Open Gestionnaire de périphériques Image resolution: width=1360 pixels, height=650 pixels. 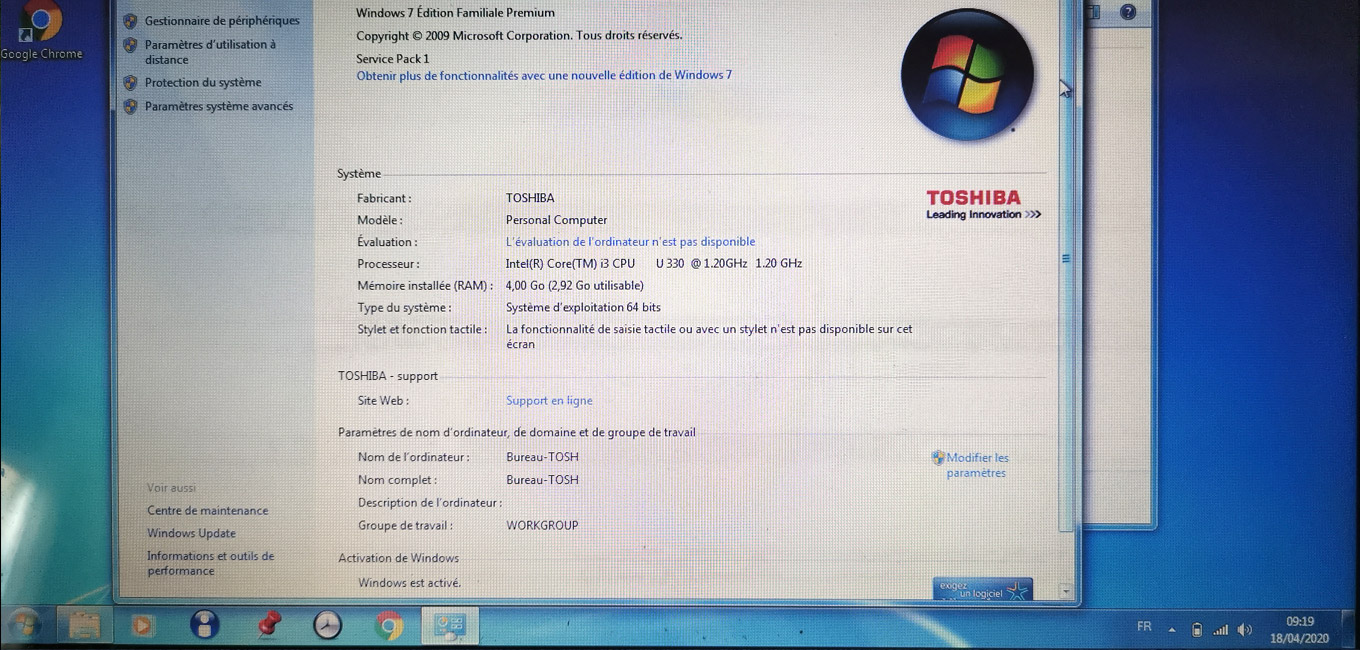click(x=222, y=20)
